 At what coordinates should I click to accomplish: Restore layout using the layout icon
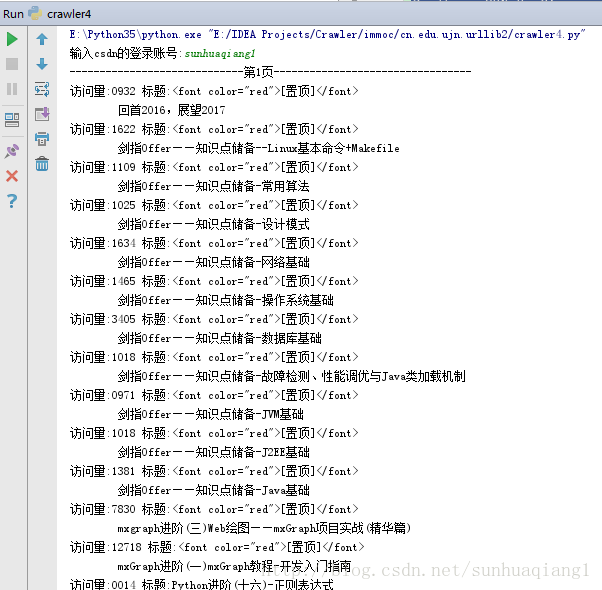pyautogui.click(x=12, y=120)
